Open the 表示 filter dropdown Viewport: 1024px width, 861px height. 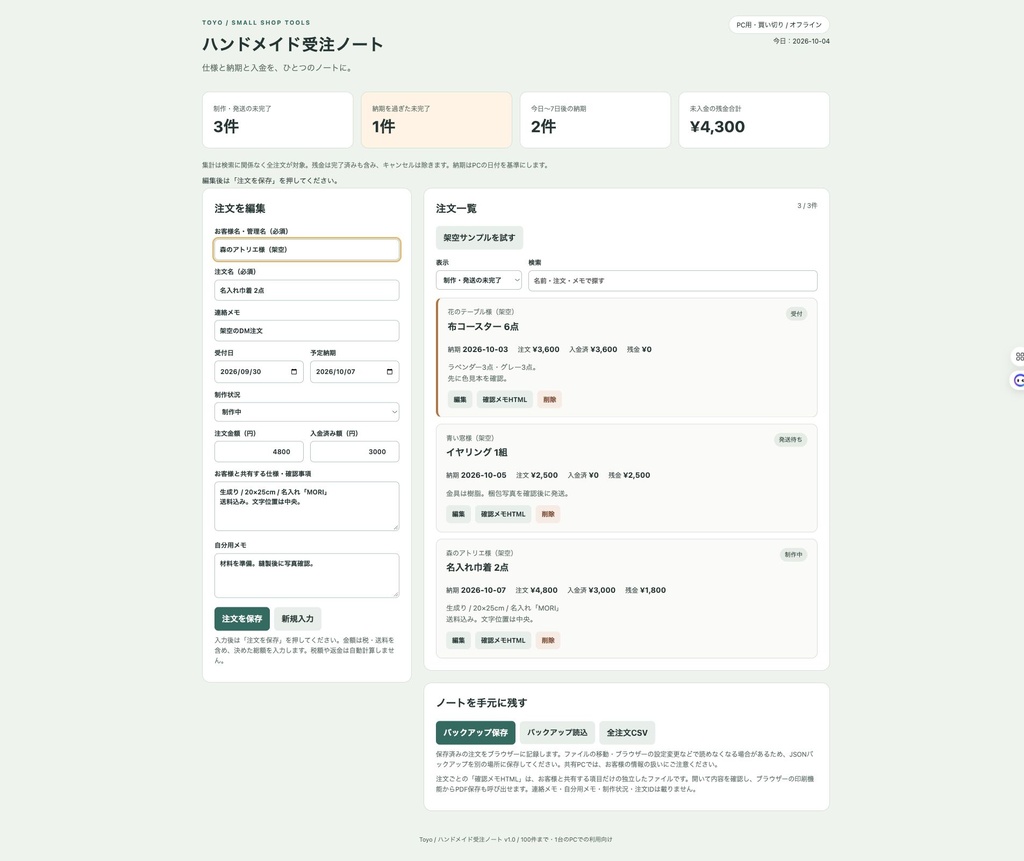click(x=479, y=280)
